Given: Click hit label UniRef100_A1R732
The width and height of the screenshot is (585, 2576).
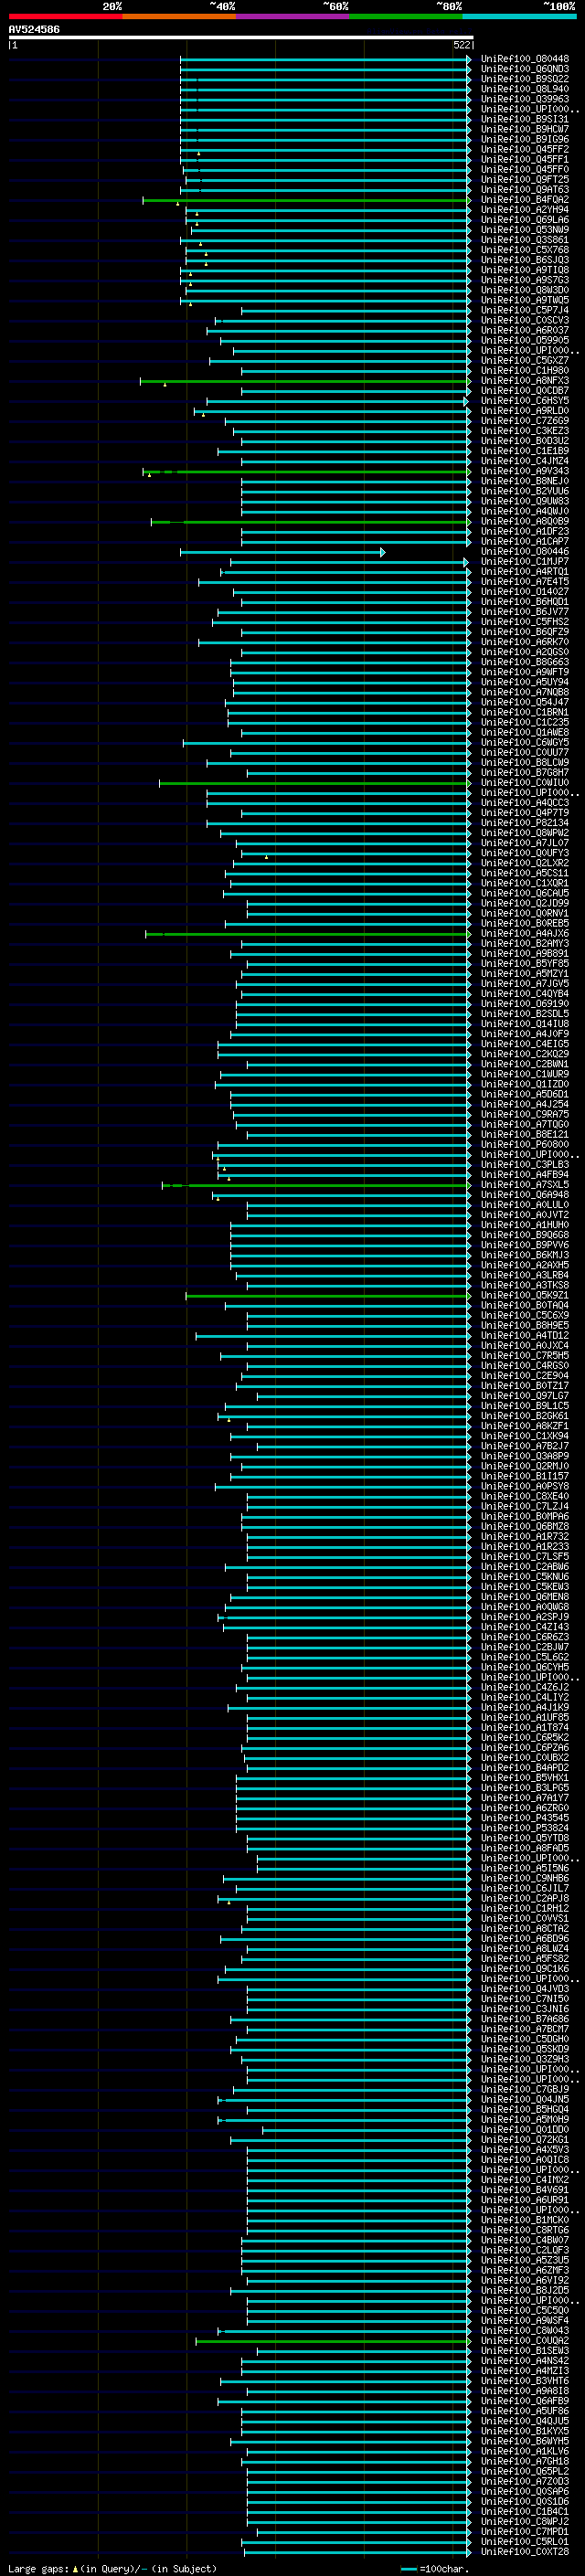Looking at the screenshot, I should pyautogui.click(x=525, y=1537).
